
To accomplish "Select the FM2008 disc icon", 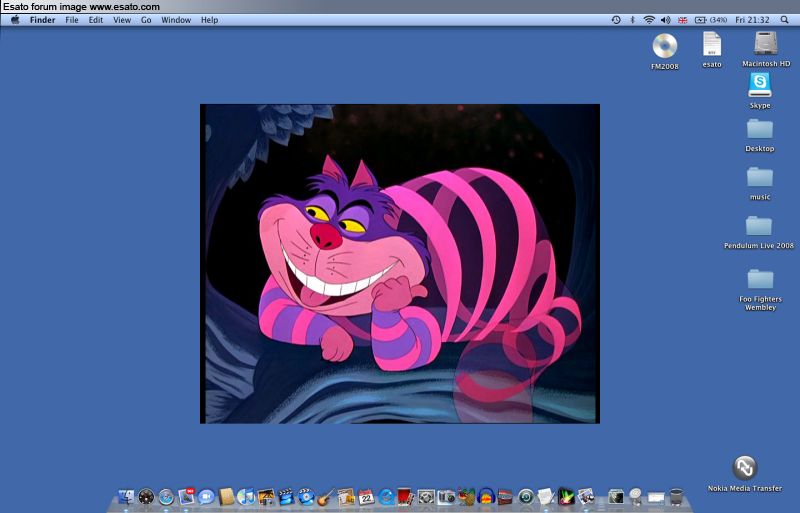I will click(x=665, y=46).
